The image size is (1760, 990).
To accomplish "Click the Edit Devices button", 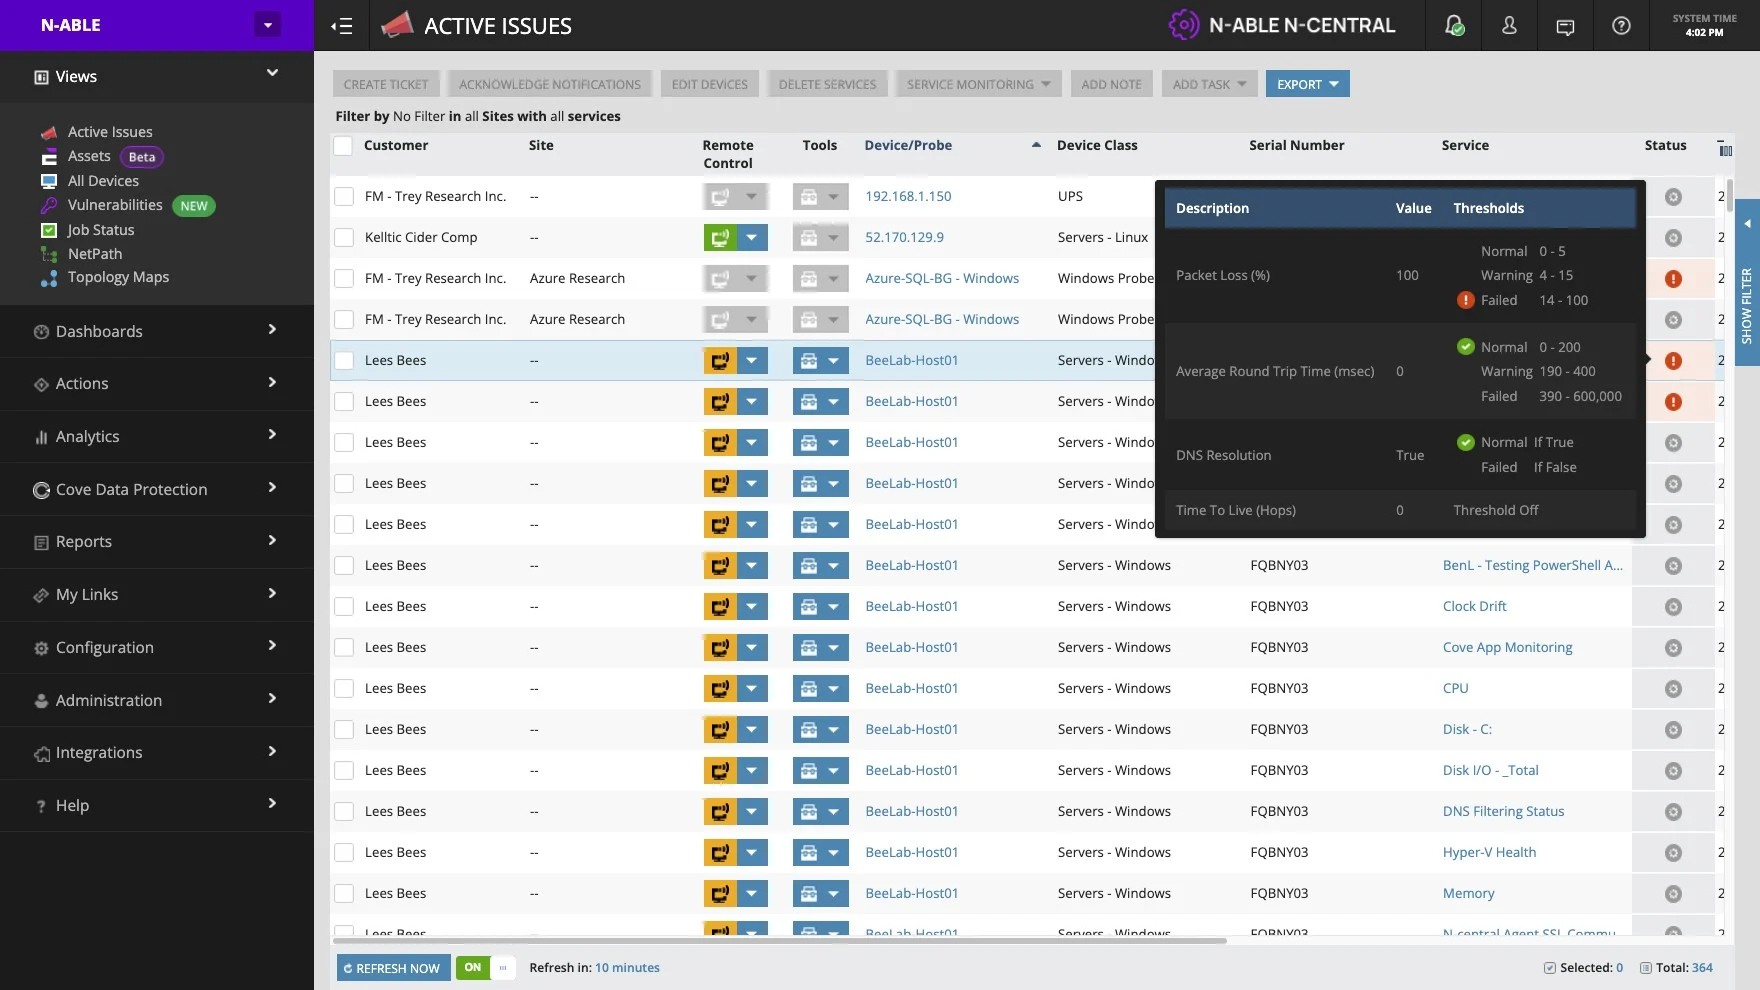I will tap(710, 84).
